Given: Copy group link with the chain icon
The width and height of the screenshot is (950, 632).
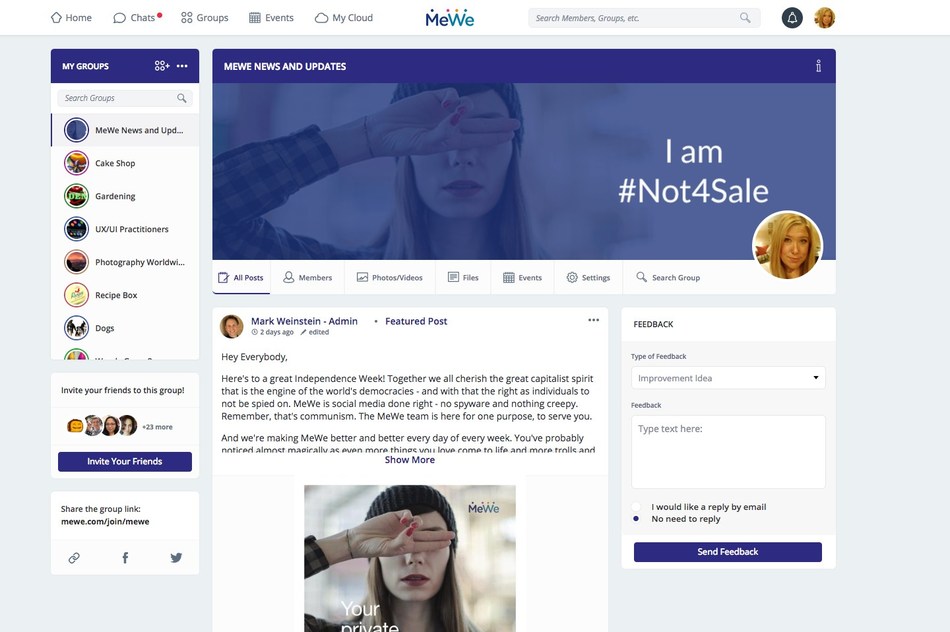Looking at the screenshot, I should [74, 558].
